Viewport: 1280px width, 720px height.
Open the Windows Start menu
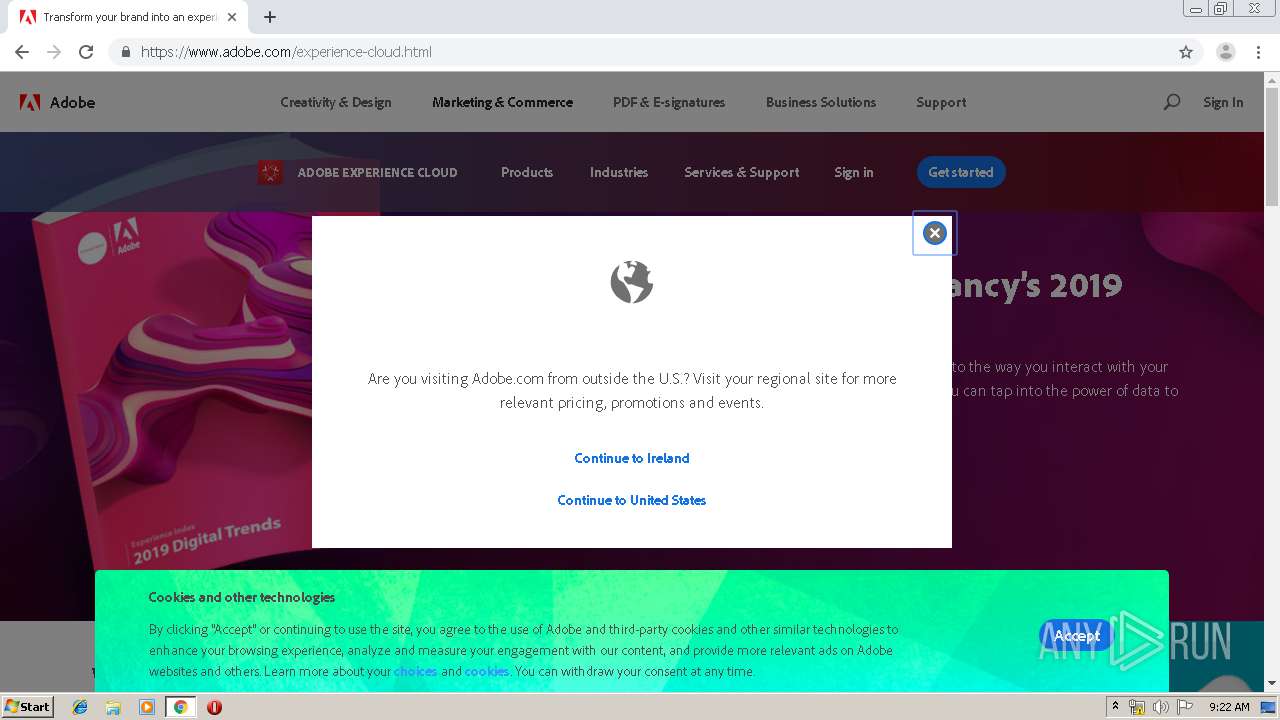tap(27, 706)
